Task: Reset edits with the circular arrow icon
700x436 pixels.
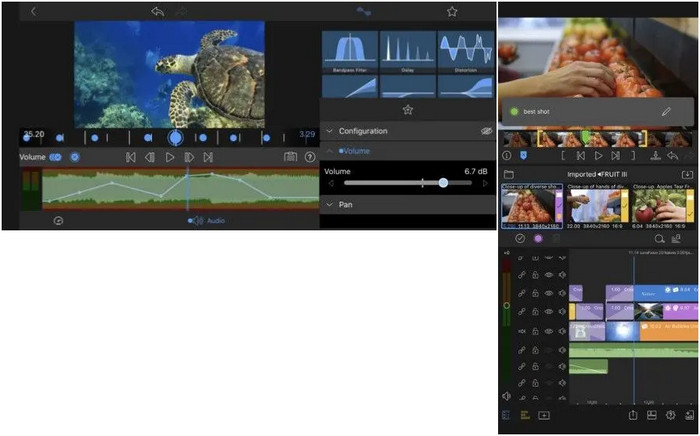Action: 58,220
